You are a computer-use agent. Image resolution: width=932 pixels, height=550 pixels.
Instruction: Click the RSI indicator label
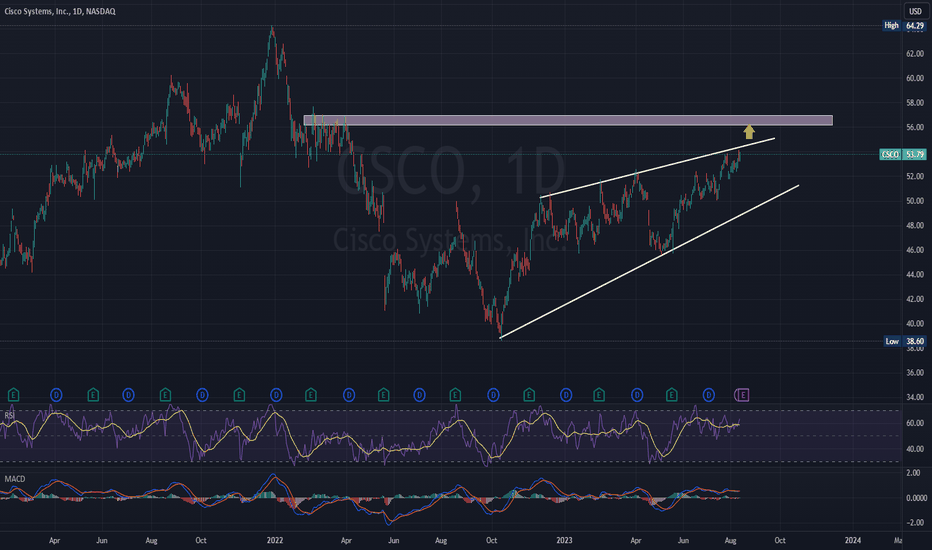pos(10,415)
